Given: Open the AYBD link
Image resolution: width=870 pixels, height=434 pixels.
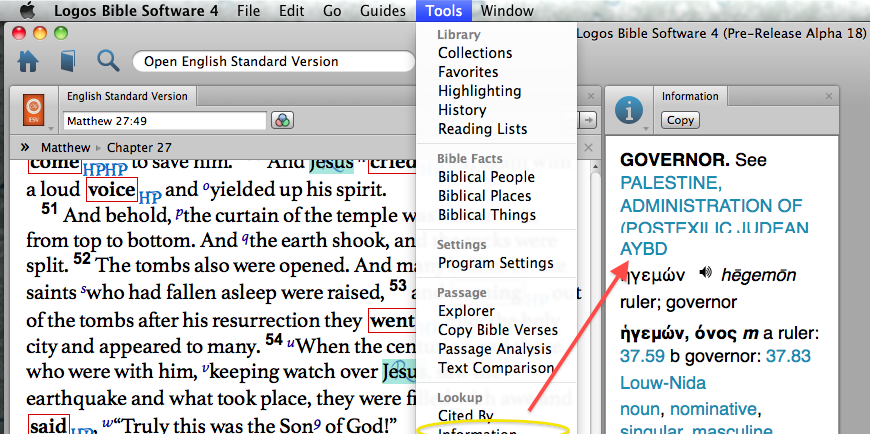Looking at the screenshot, I should (643, 249).
